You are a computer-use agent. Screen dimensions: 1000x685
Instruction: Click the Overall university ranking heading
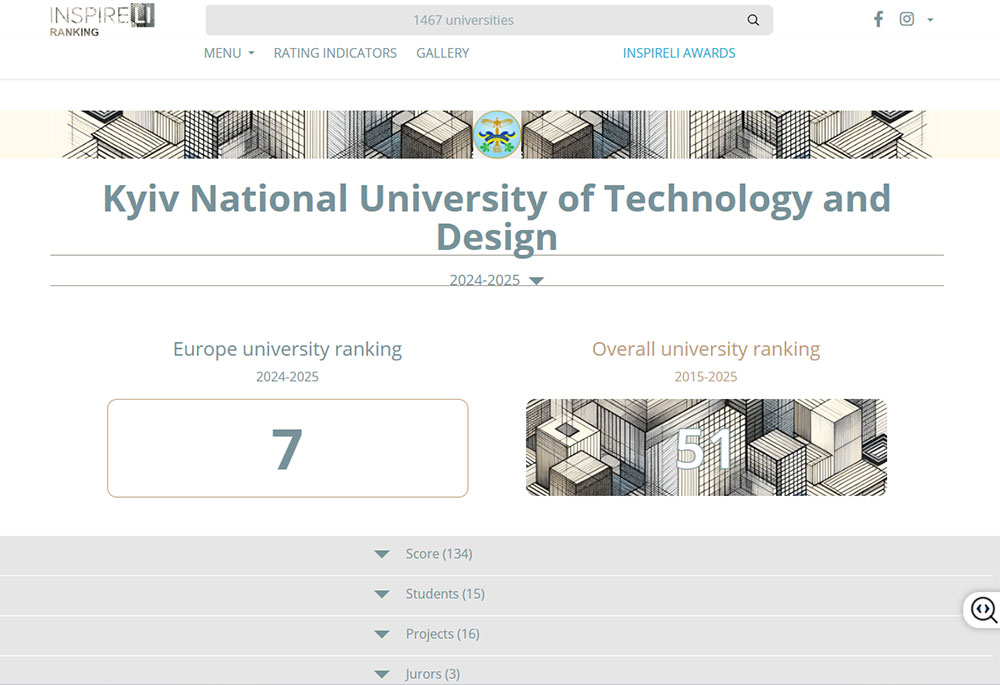705,349
